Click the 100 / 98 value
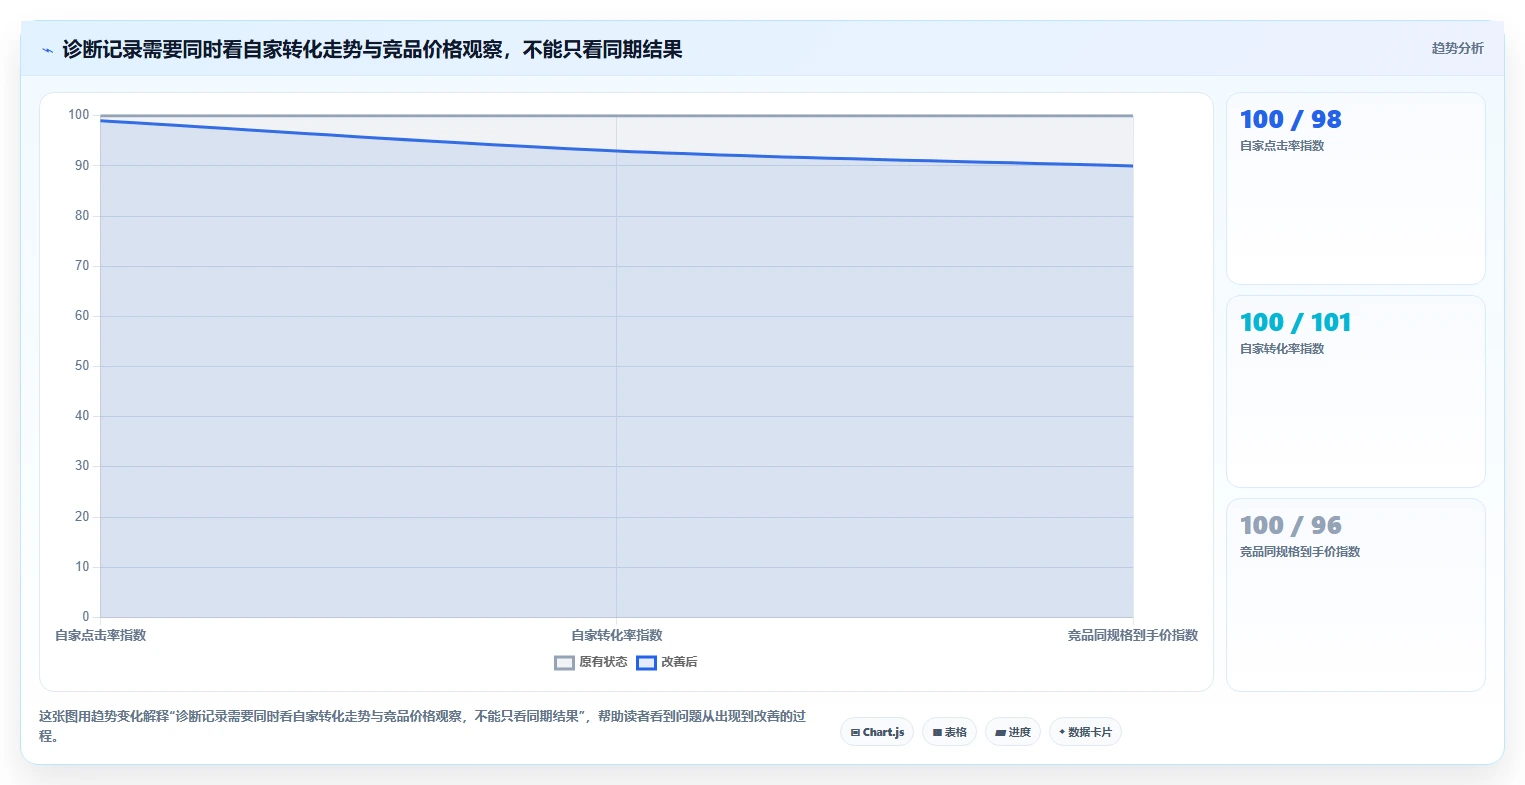The image size is (1525, 785). click(x=1290, y=119)
